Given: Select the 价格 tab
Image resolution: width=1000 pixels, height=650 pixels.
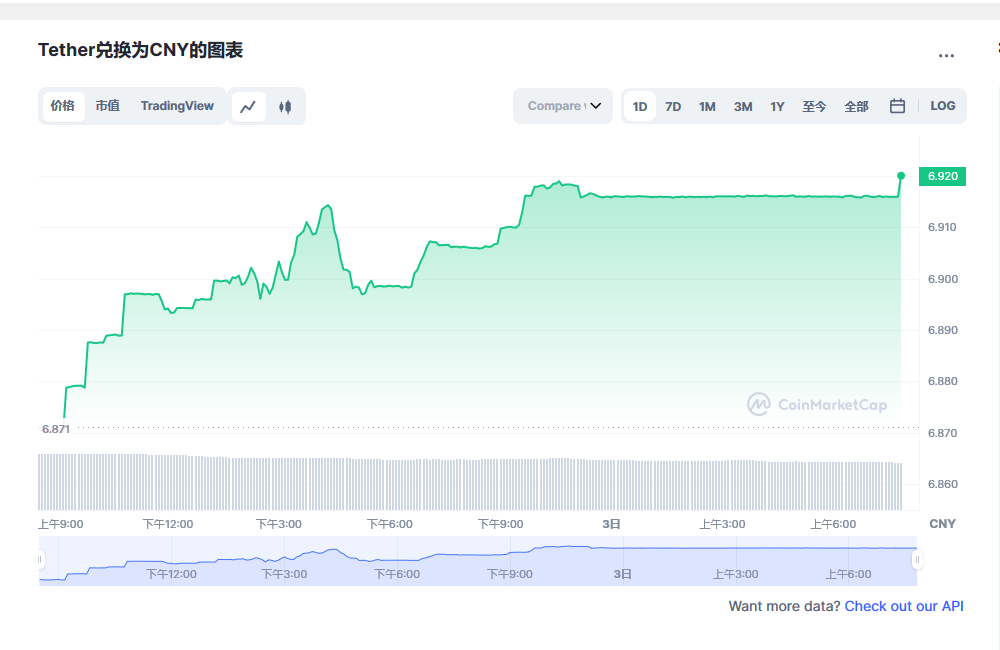Looking at the screenshot, I should click(x=63, y=106).
